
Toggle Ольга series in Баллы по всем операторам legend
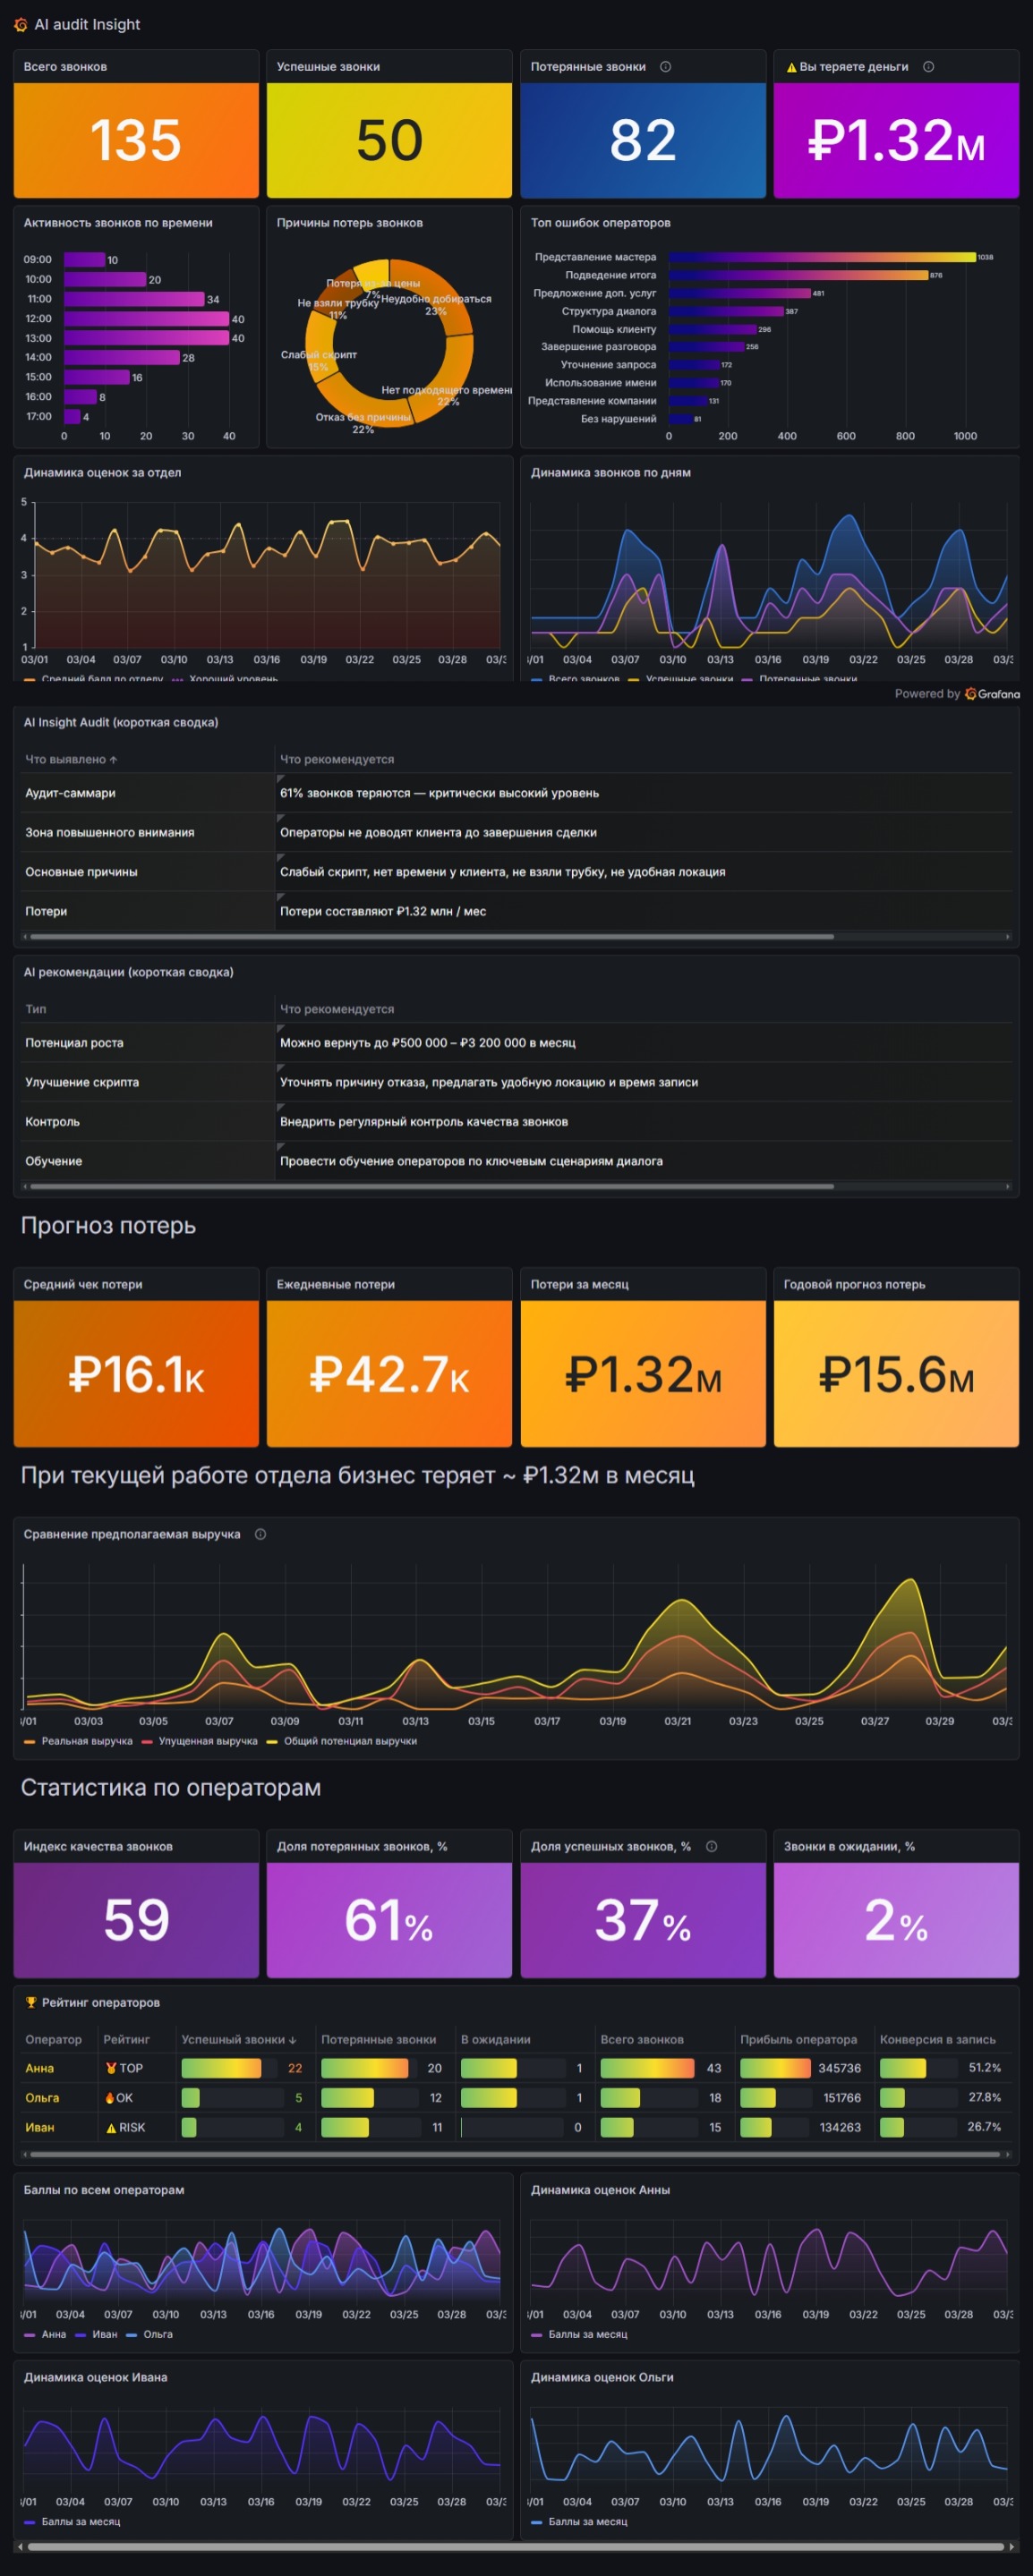coord(149,2334)
